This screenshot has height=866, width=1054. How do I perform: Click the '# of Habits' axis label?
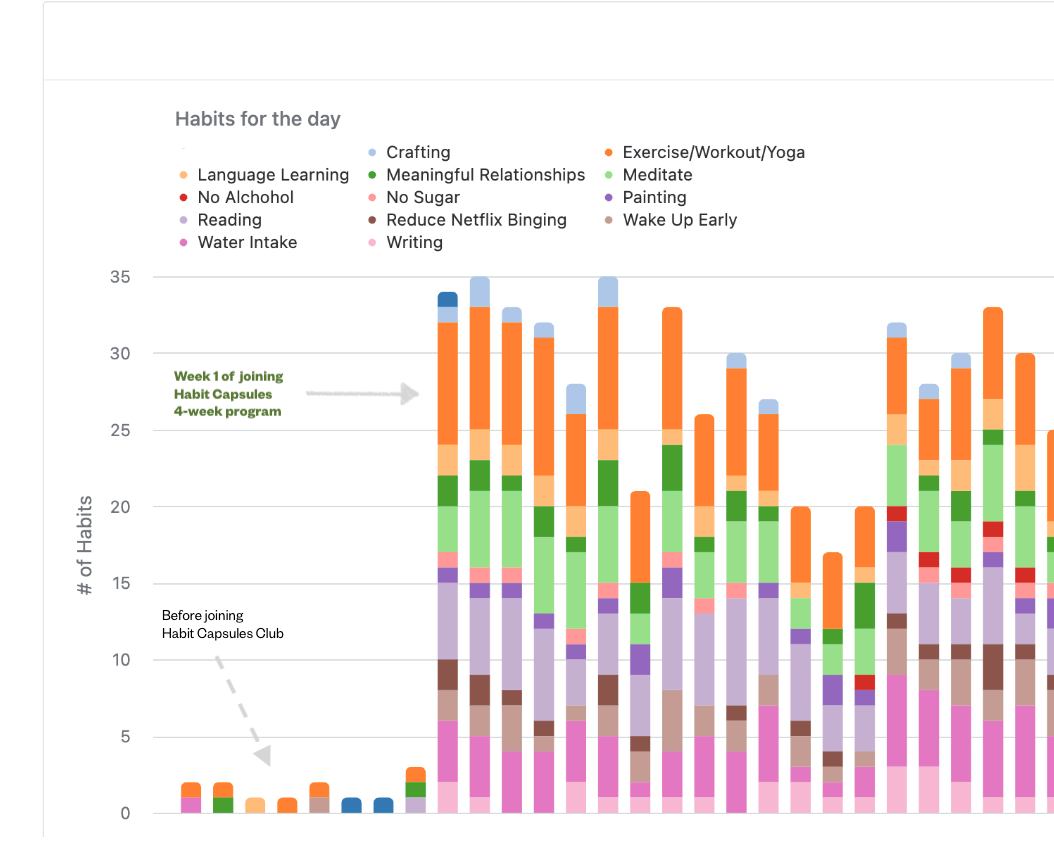(84, 545)
